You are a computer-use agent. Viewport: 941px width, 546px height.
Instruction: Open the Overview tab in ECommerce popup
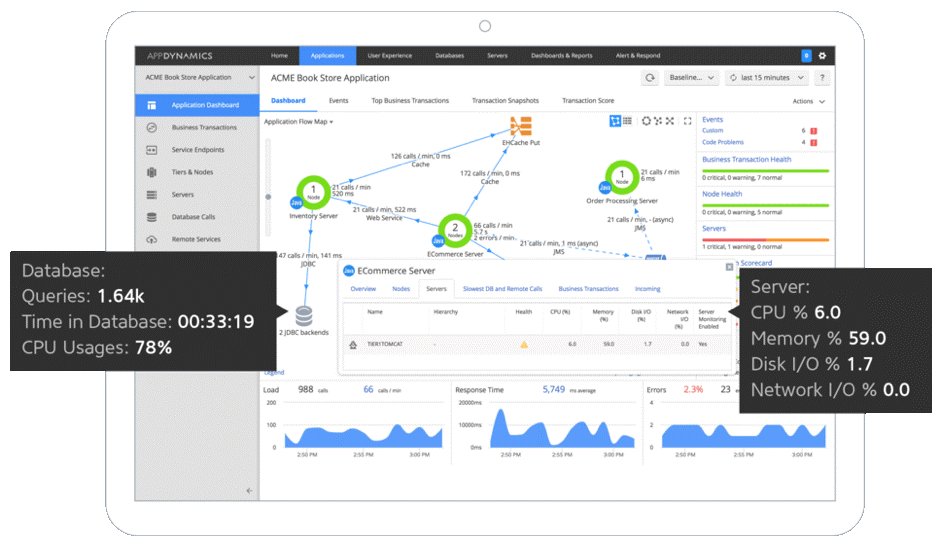tap(363, 289)
